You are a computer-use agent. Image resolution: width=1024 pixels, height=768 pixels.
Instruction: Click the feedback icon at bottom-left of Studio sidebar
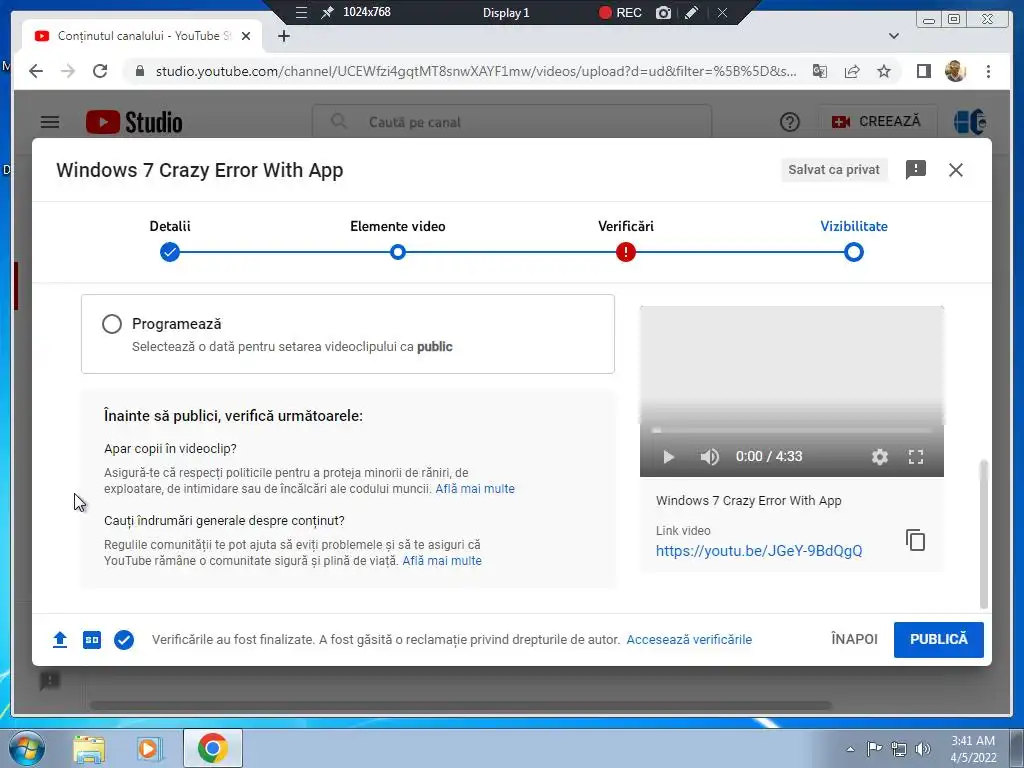pyautogui.click(x=50, y=680)
